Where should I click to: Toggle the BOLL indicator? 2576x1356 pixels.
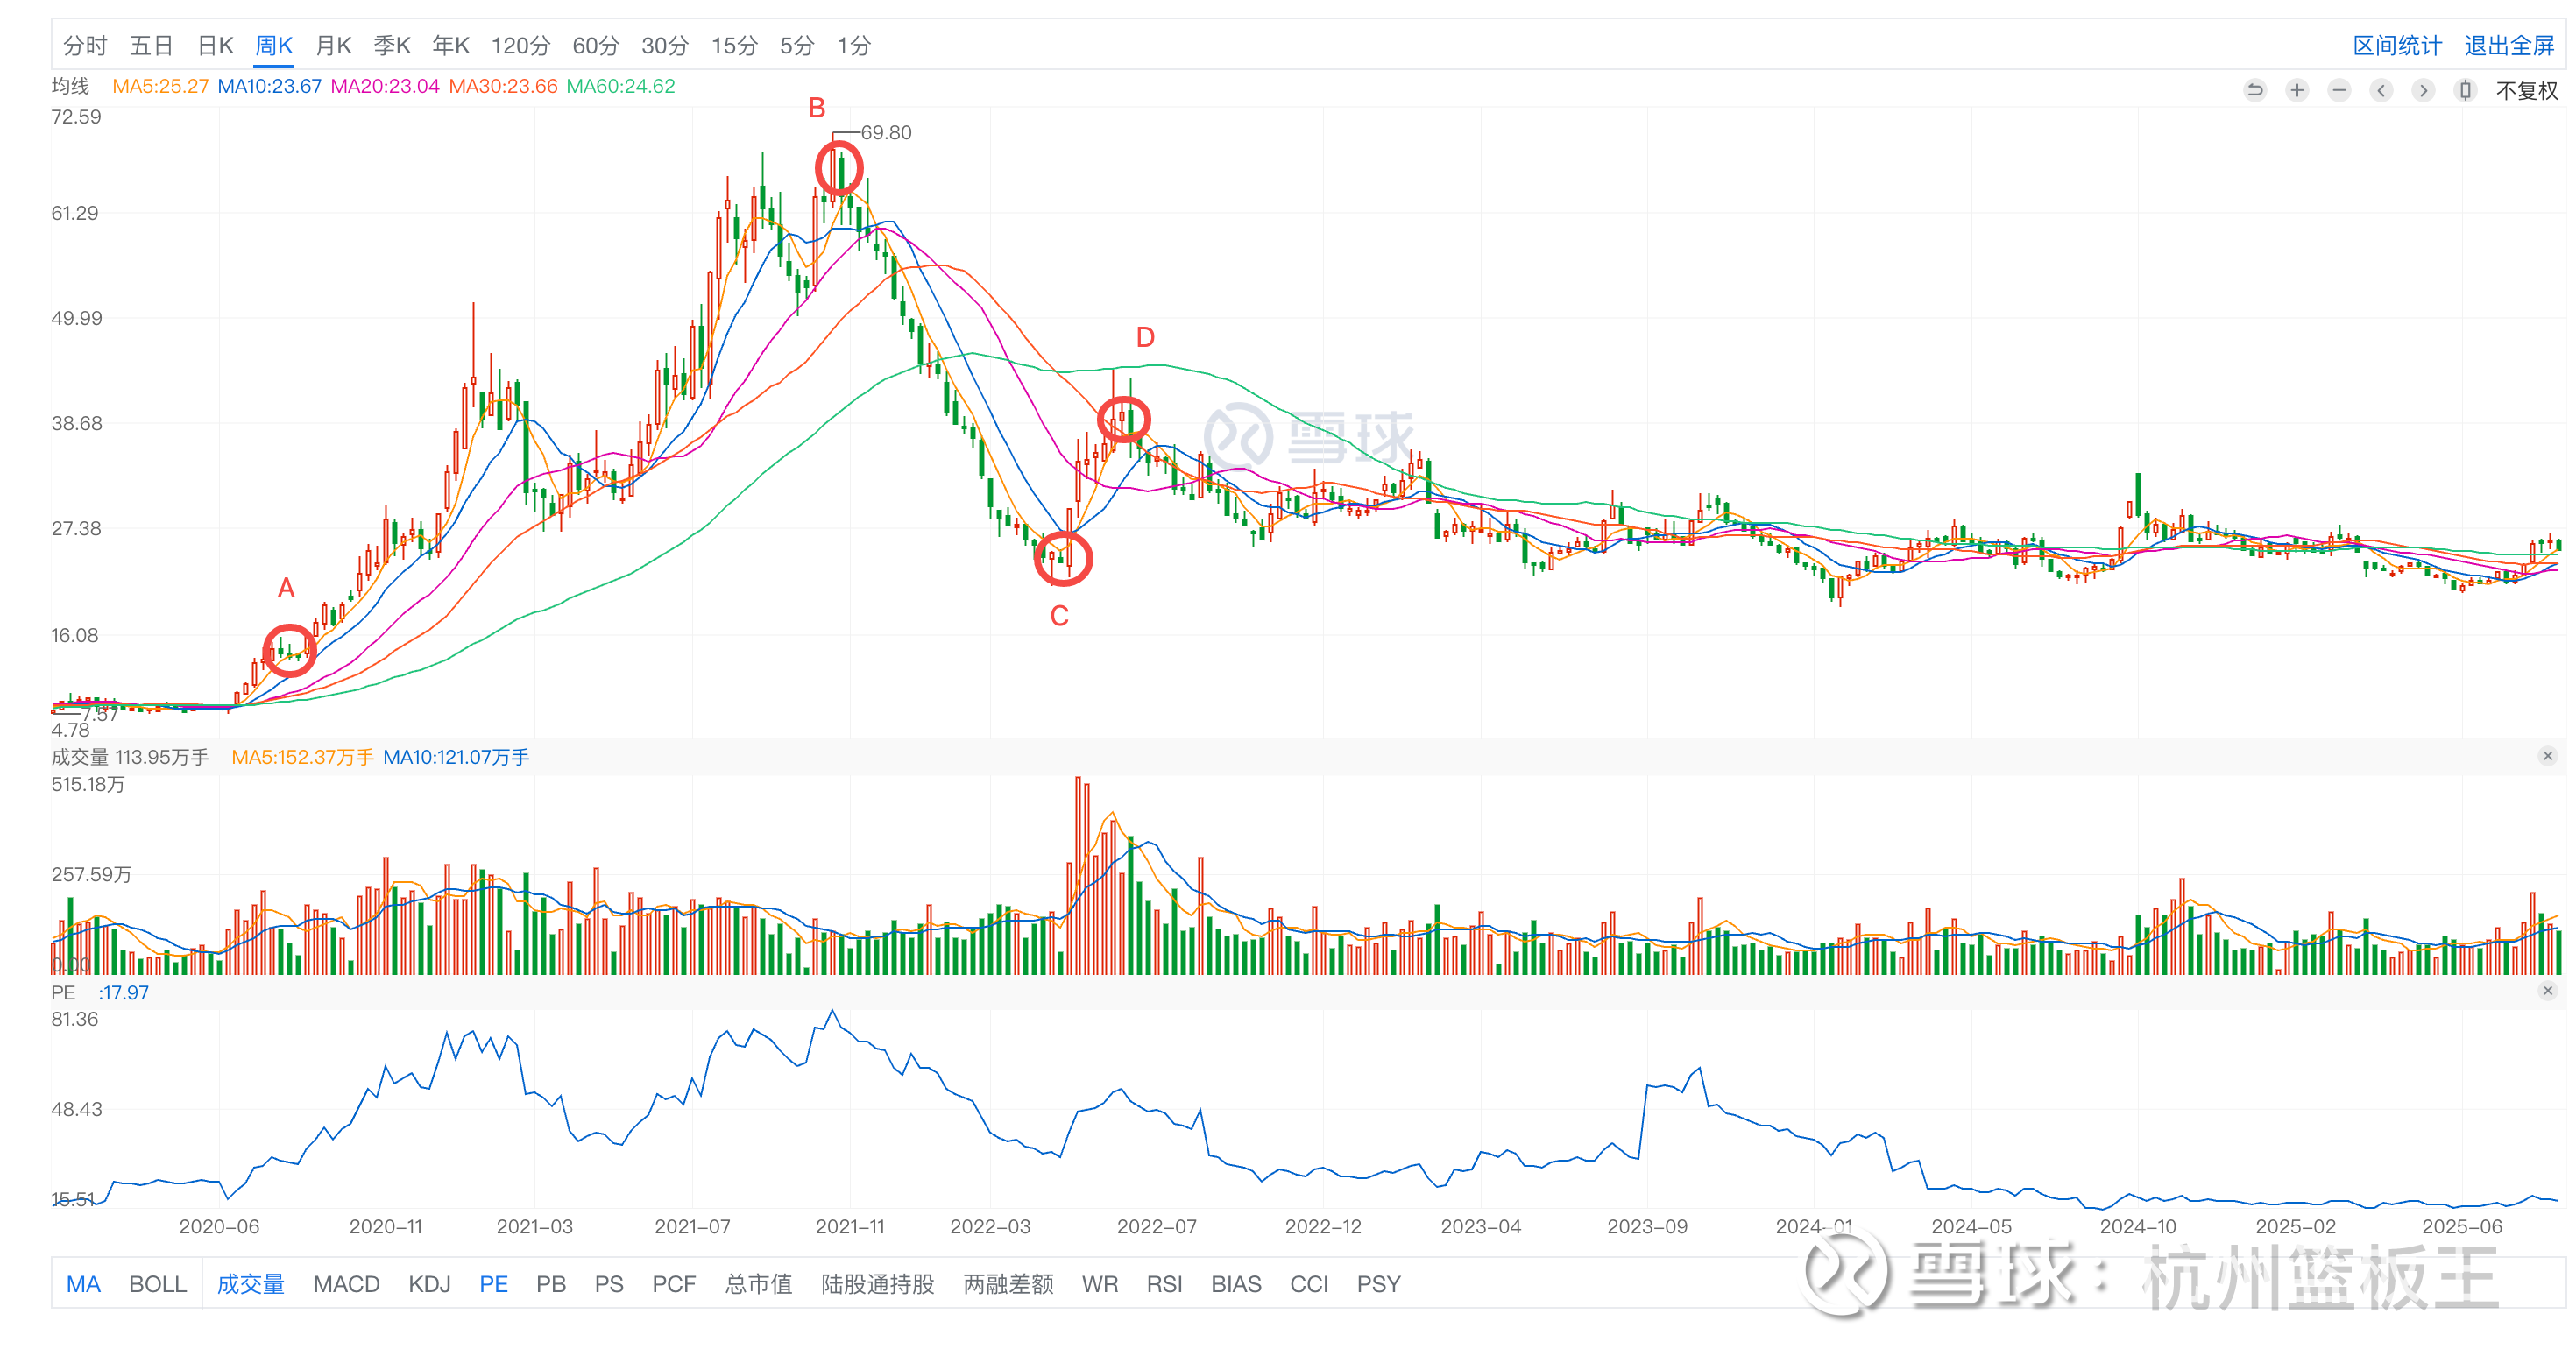[x=158, y=1284]
